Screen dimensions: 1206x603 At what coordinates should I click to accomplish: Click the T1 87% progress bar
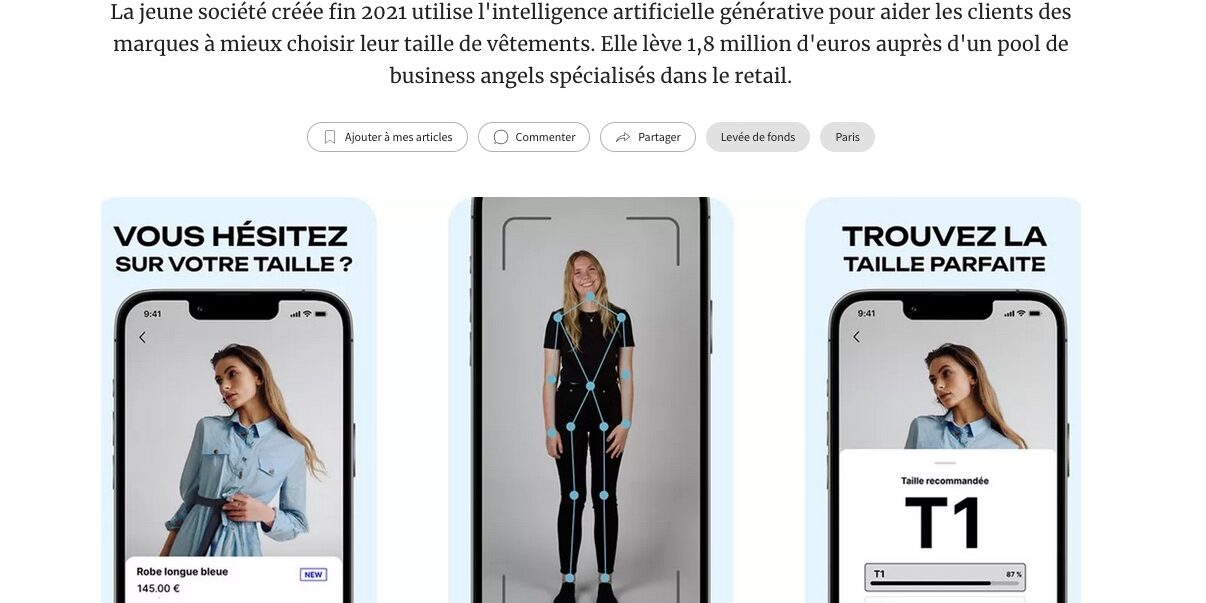(x=945, y=577)
